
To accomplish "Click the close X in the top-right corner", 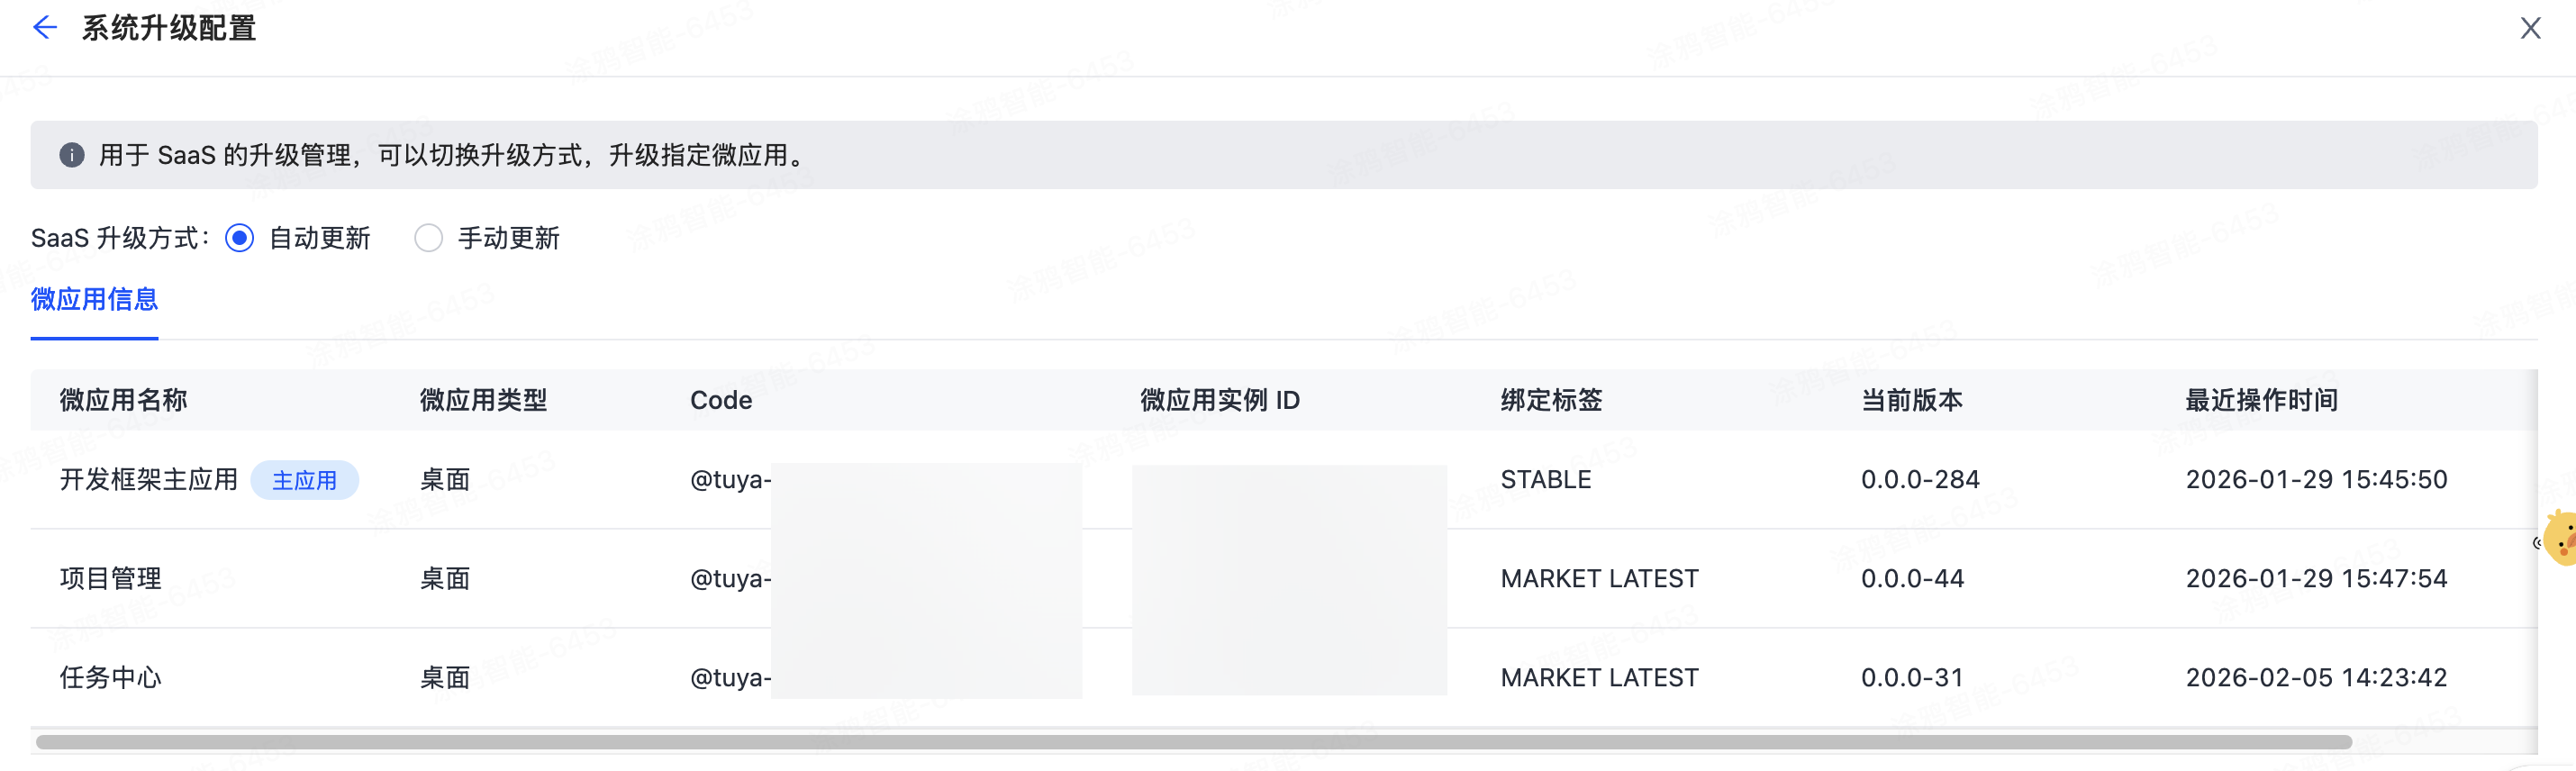I will click(2531, 27).
